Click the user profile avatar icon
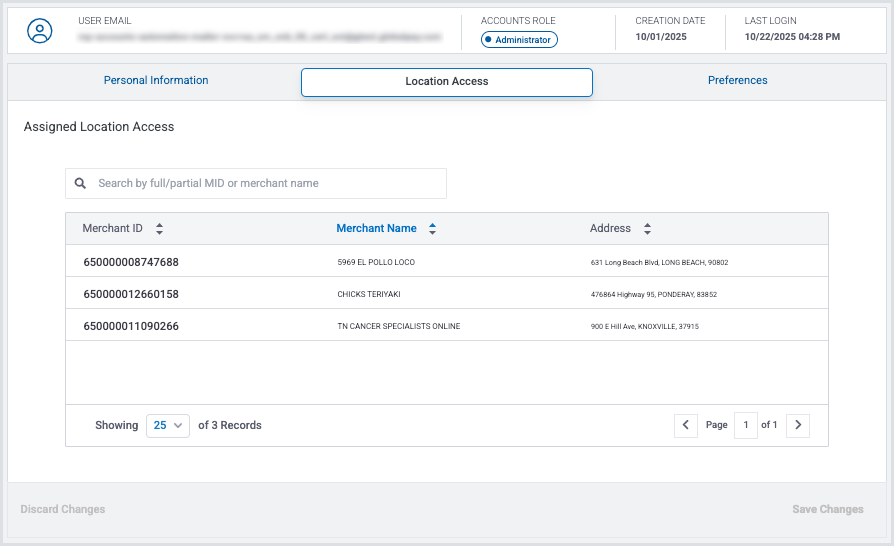The height and width of the screenshot is (546, 894). (x=40, y=31)
